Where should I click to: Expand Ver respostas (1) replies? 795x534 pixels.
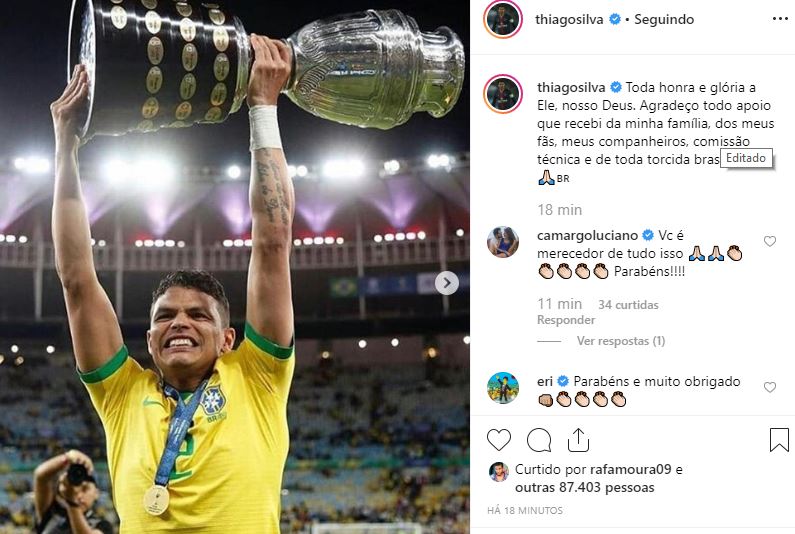pyautogui.click(x=621, y=341)
